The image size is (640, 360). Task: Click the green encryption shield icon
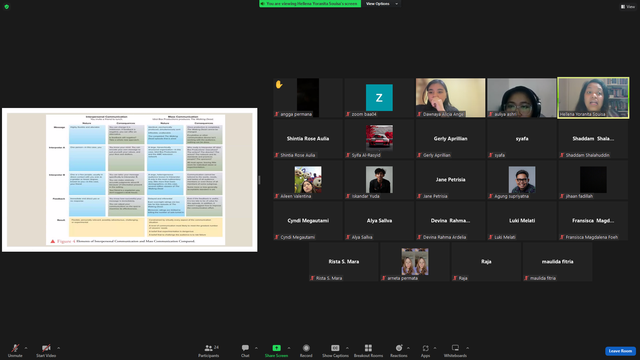(x=7, y=7)
